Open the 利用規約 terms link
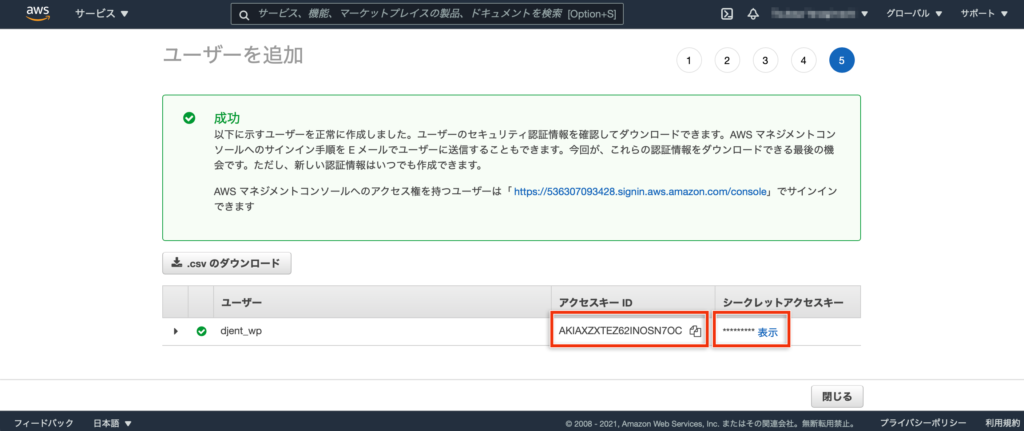This screenshot has width=1024, height=431. tap(1002, 423)
